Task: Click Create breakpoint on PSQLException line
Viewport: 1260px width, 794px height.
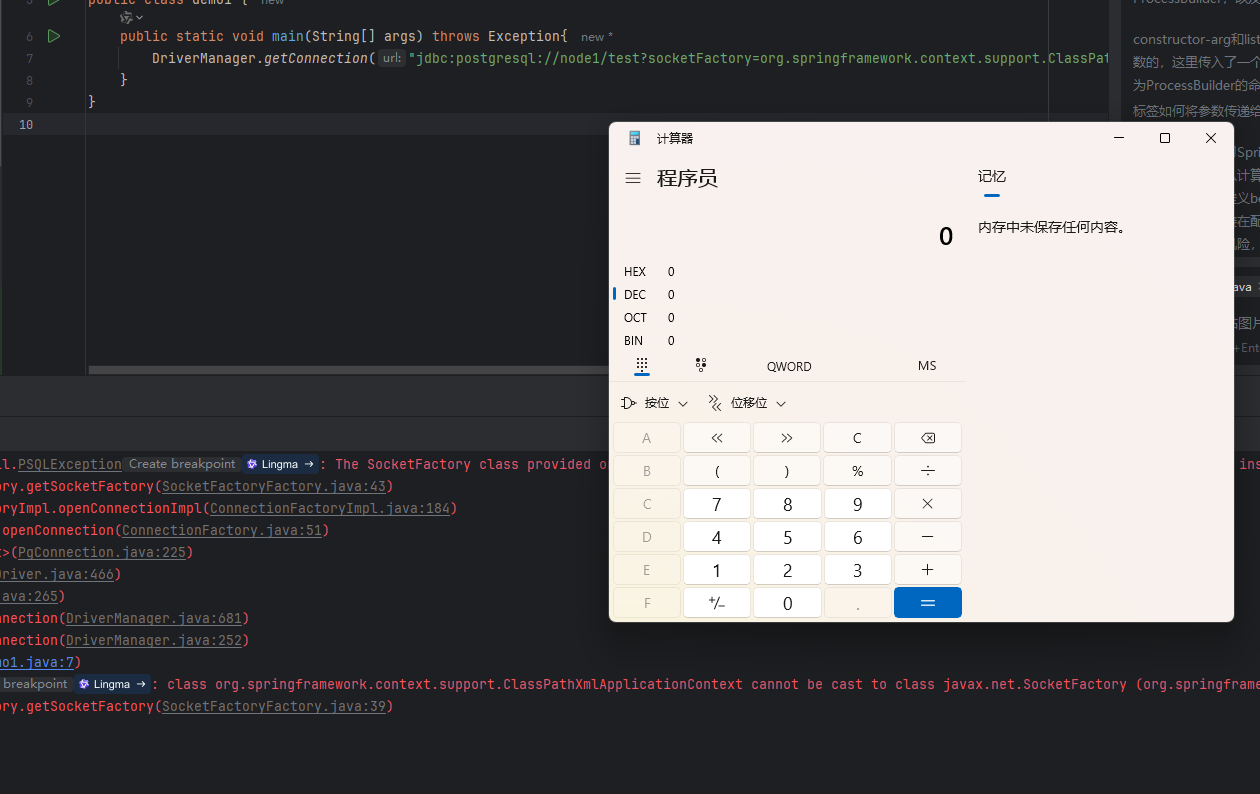Action: tap(182, 464)
